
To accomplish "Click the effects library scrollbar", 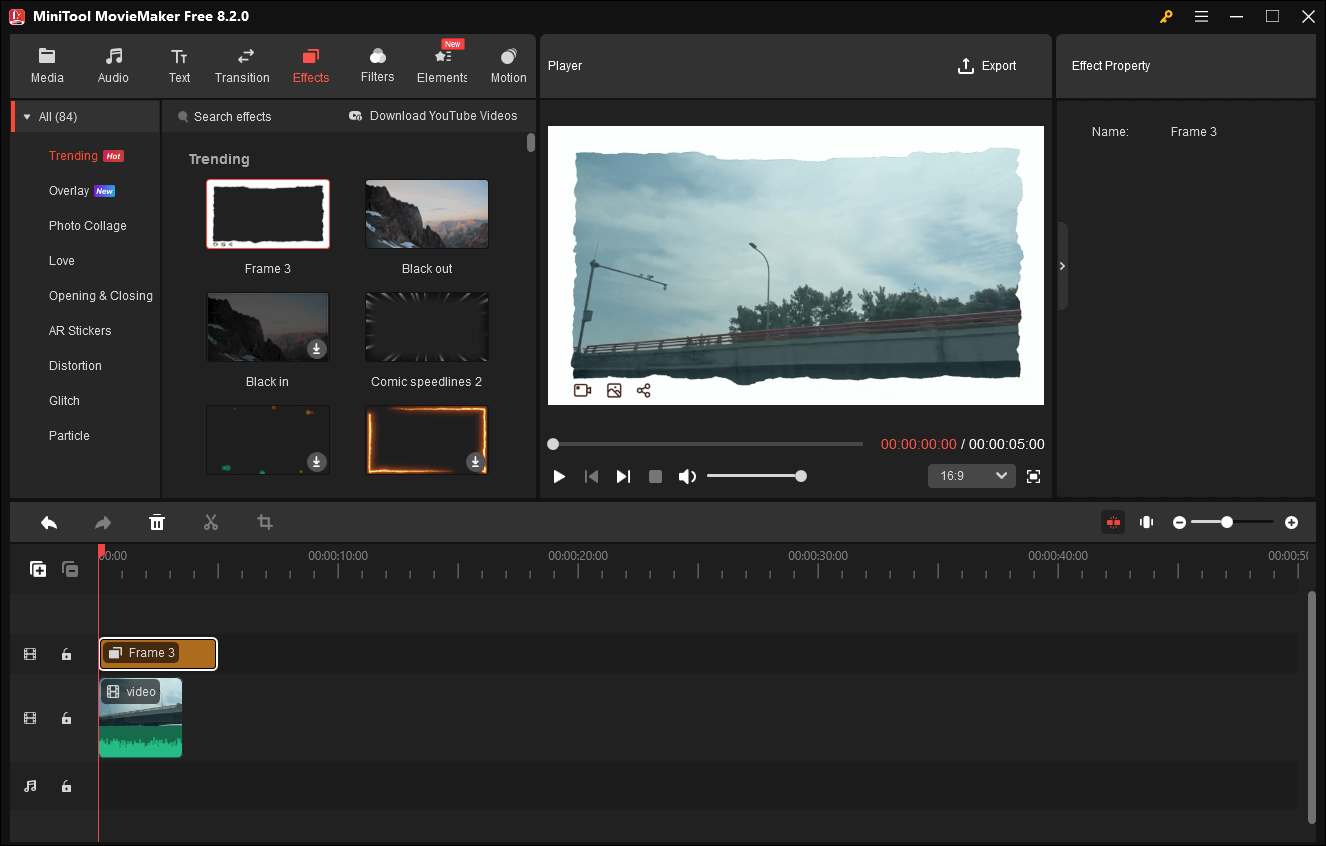I will [531, 143].
